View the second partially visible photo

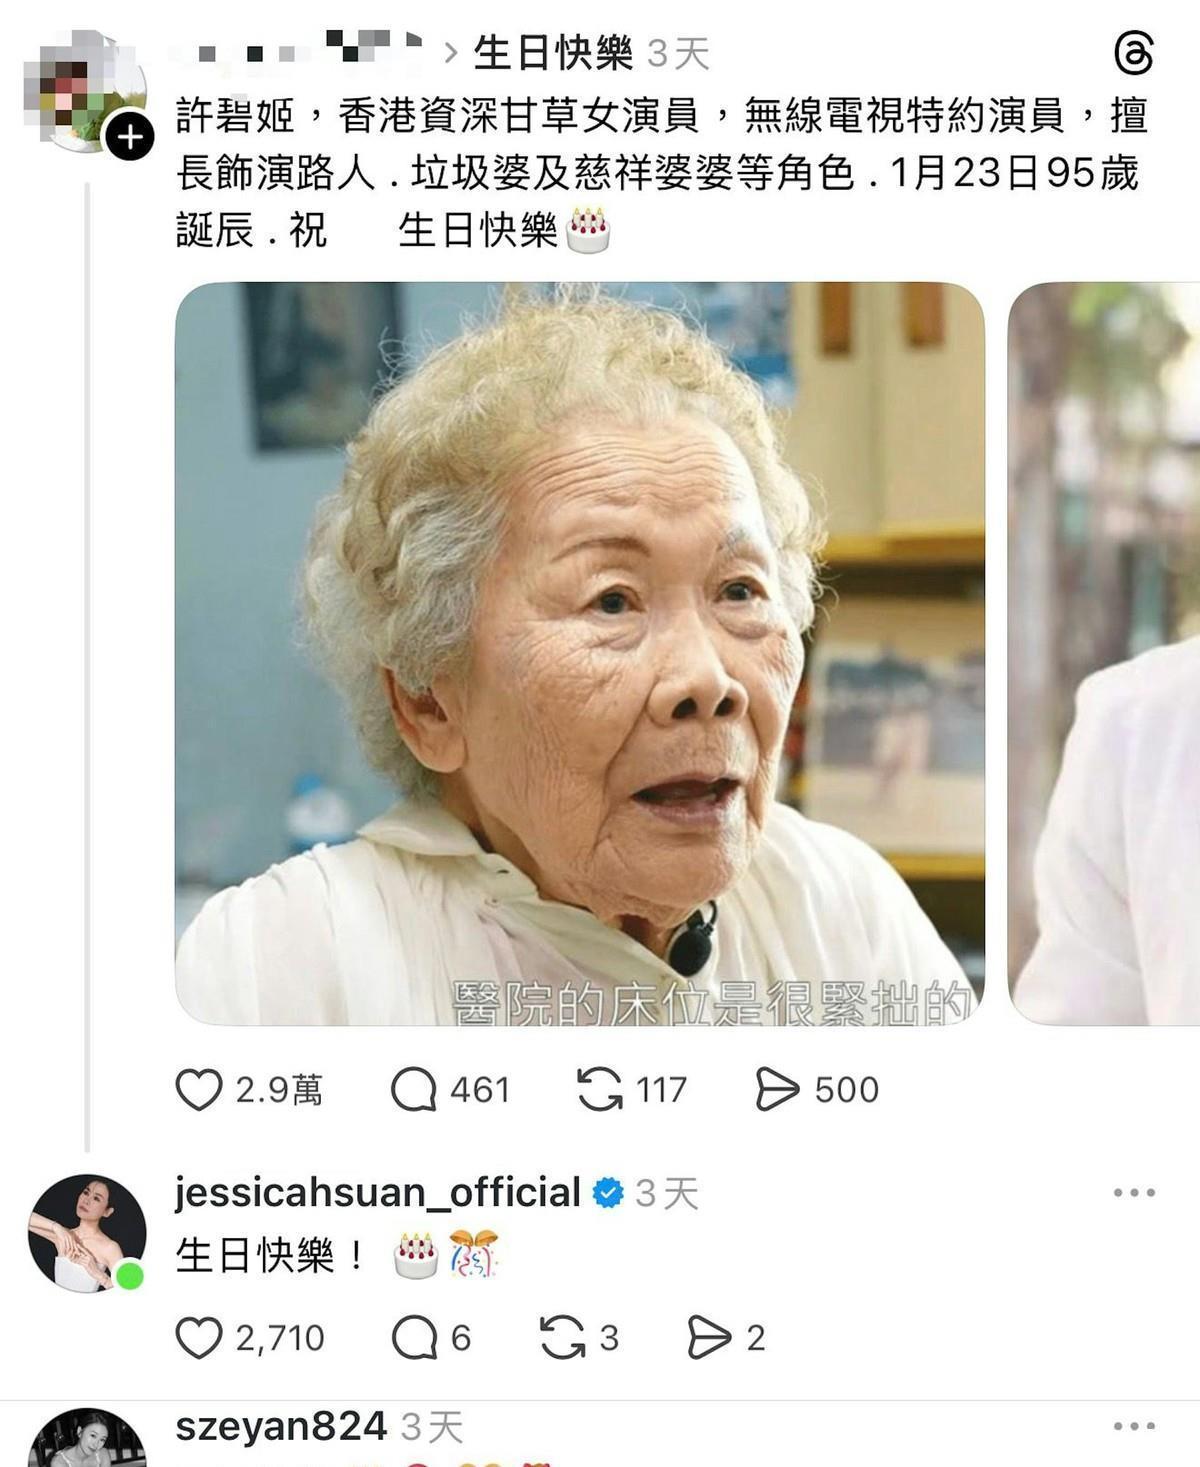tap(1104, 654)
